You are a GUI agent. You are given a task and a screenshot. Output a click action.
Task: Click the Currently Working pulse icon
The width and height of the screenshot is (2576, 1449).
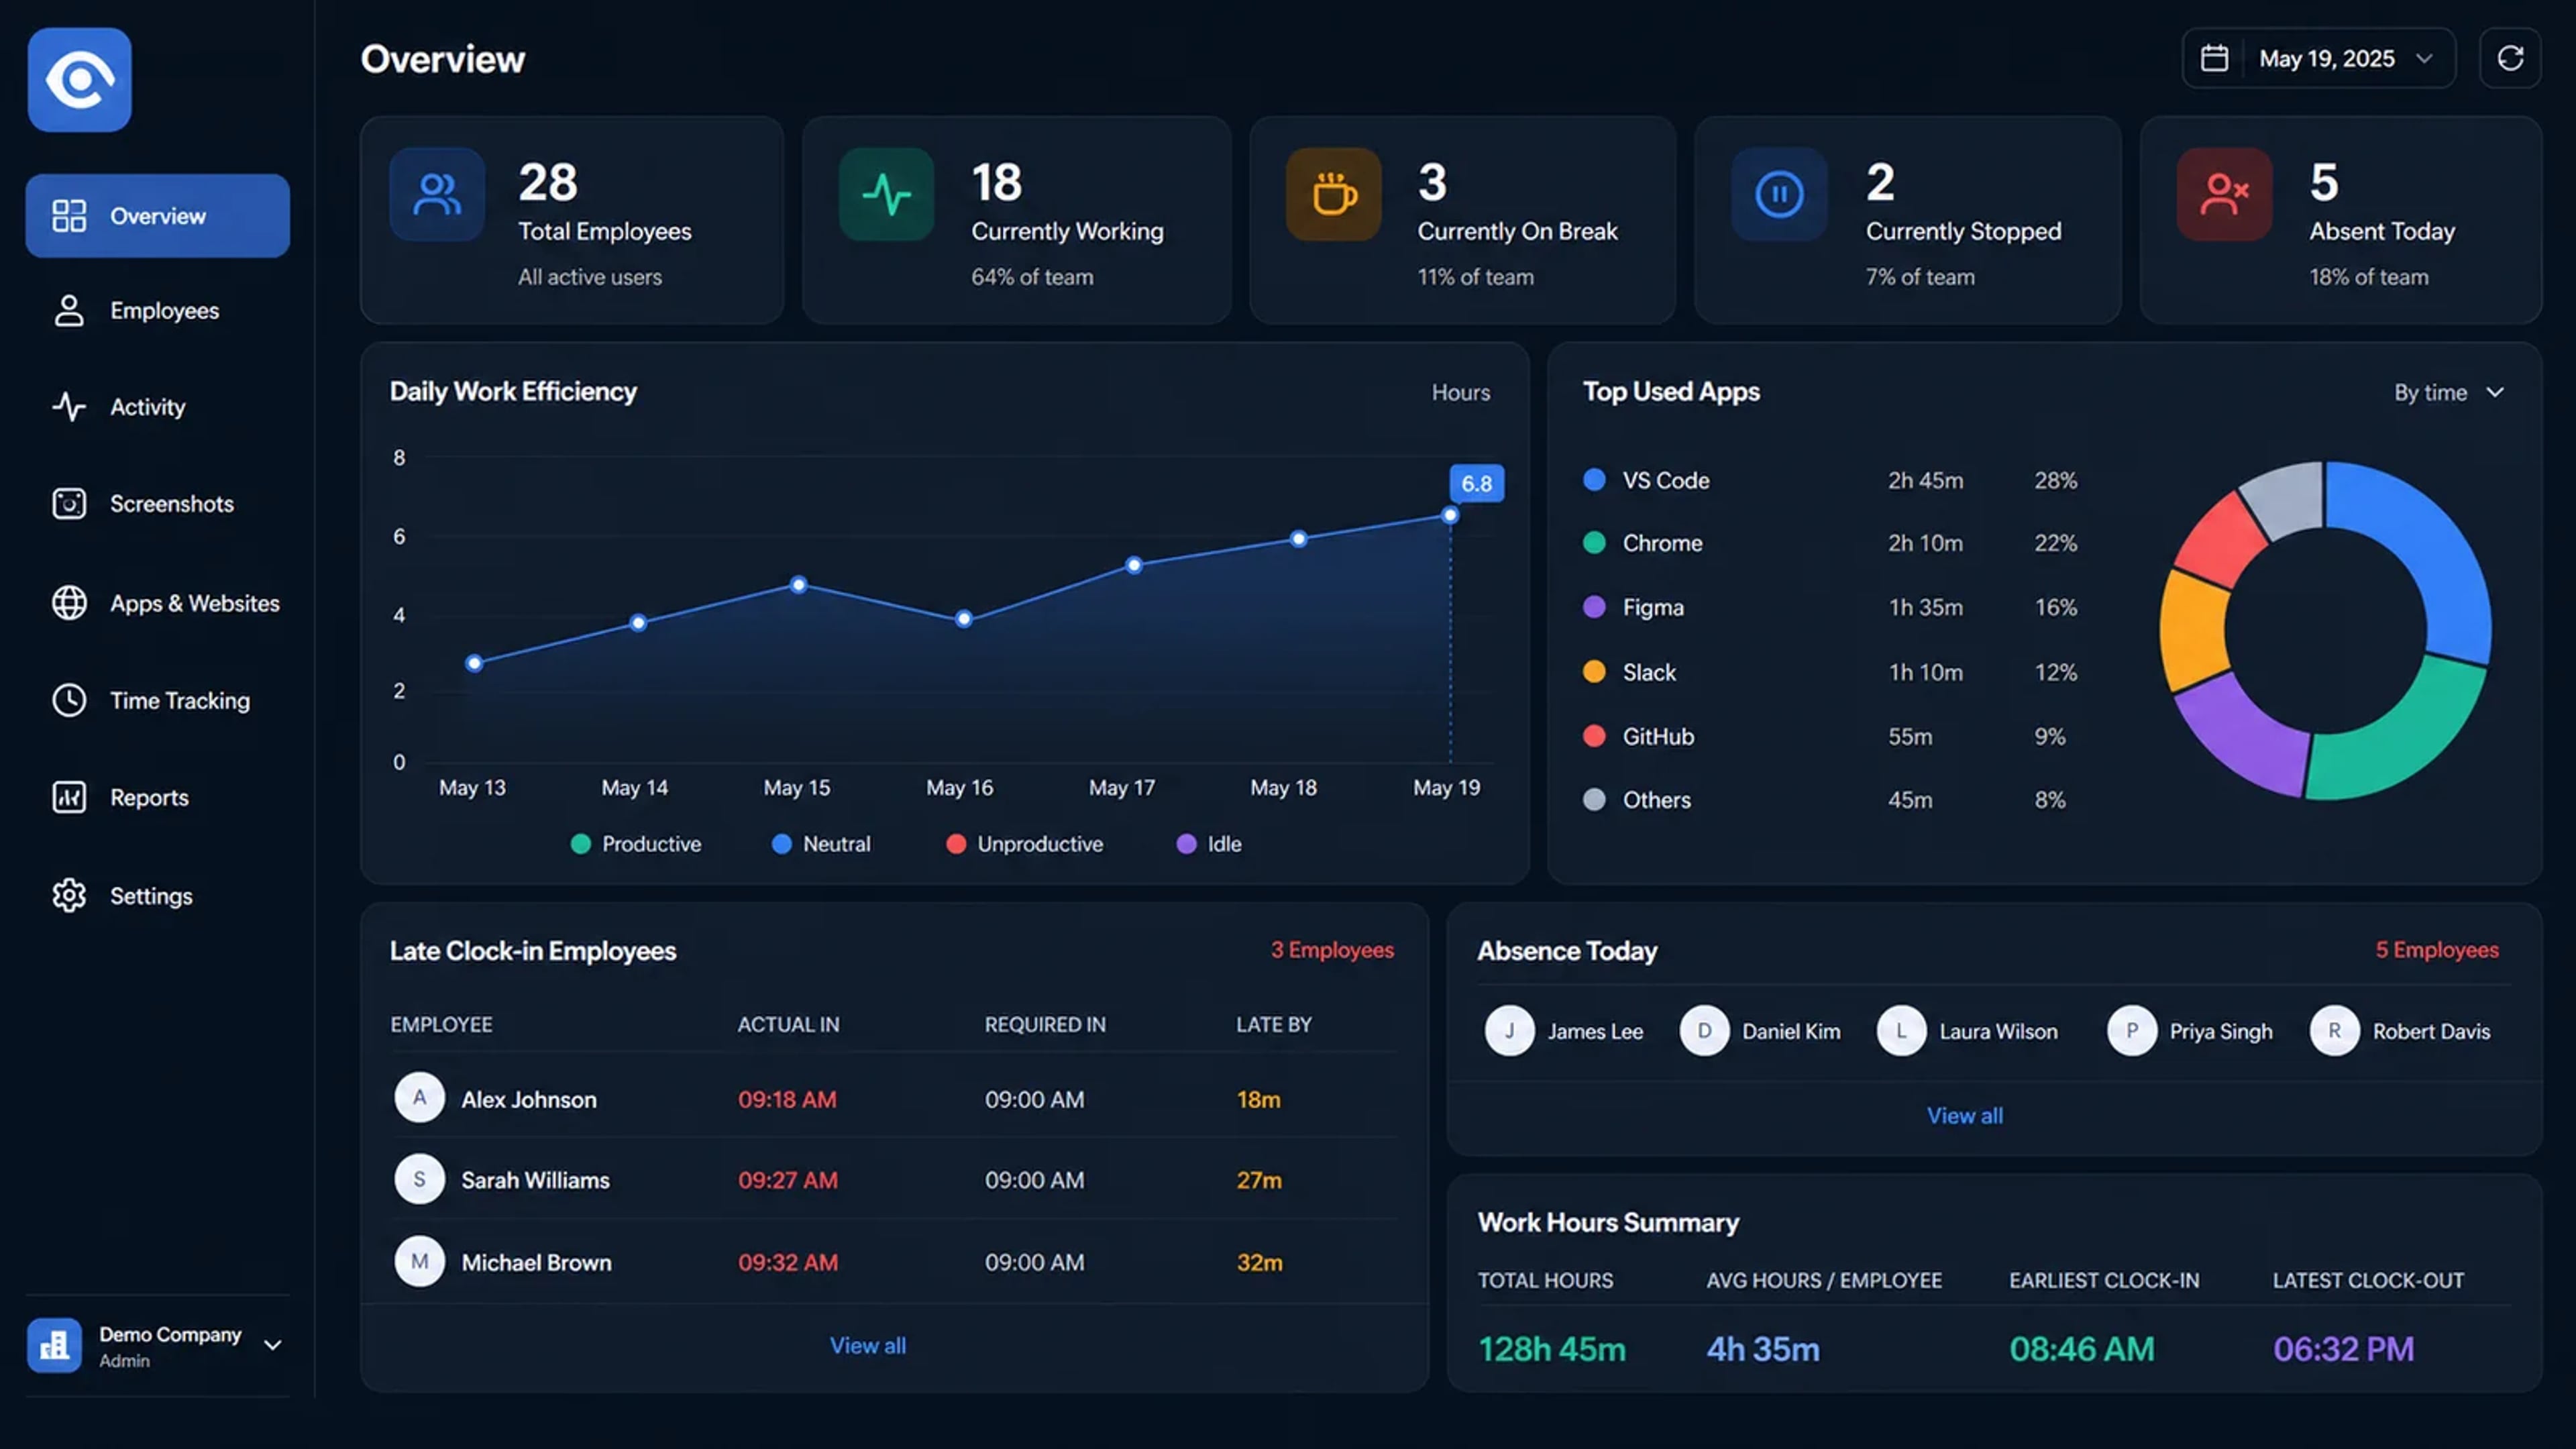click(886, 194)
